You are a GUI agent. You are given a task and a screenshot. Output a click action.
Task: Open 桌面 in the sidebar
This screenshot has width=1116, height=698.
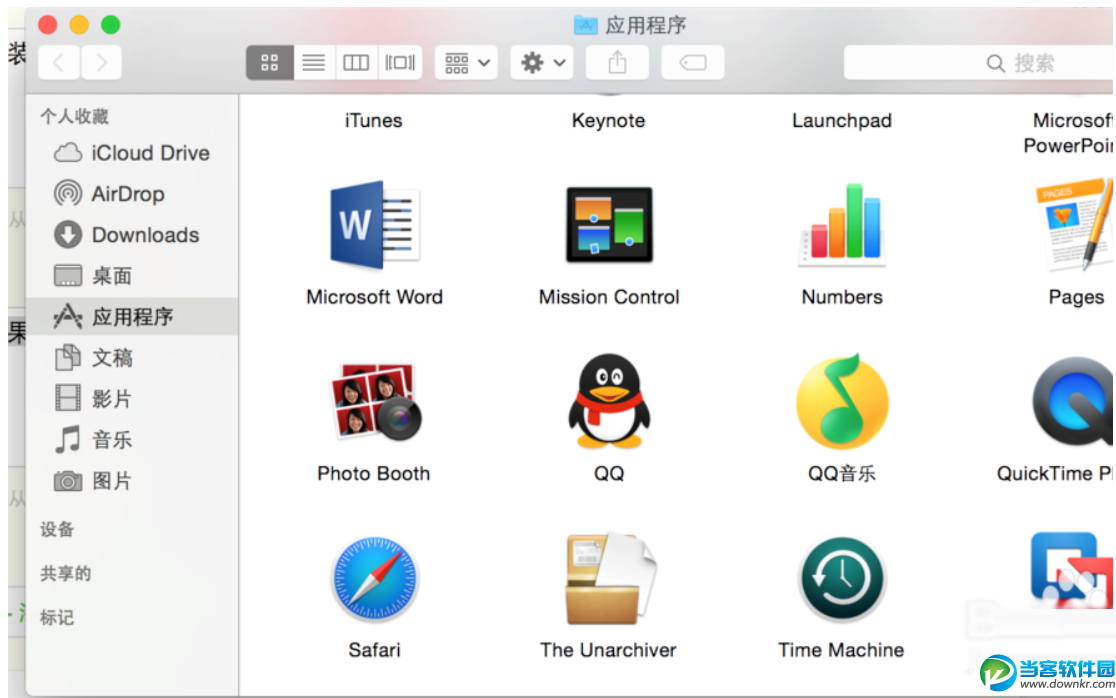[x=132, y=275]
